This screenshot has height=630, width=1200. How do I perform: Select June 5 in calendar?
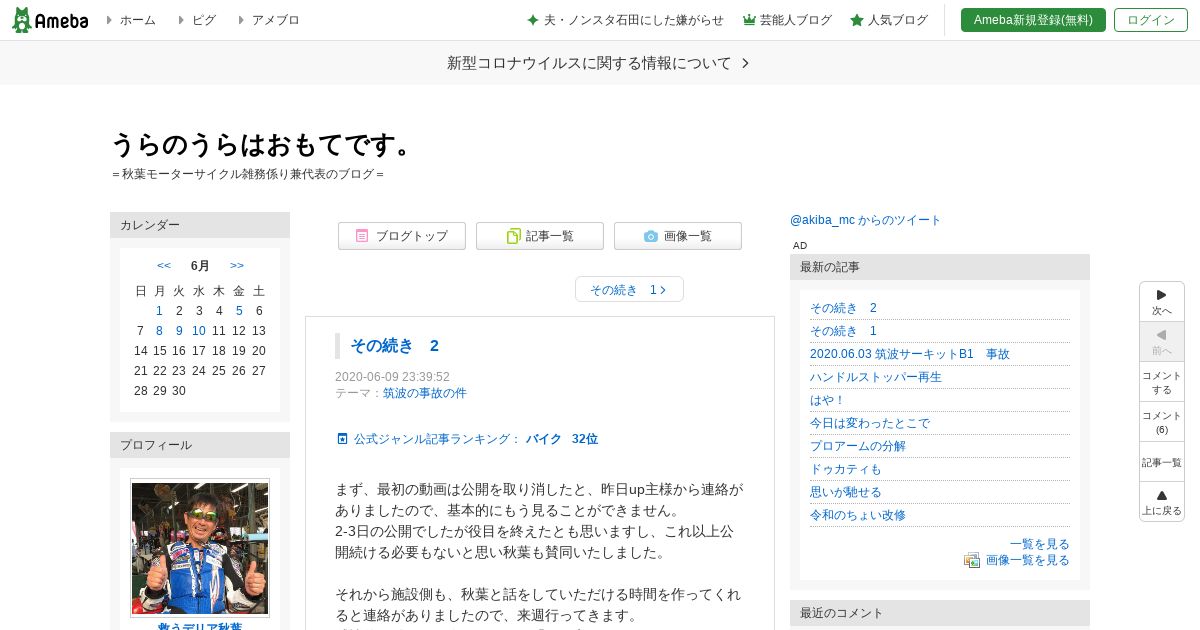pyautogui.click(x=239, y=311)
